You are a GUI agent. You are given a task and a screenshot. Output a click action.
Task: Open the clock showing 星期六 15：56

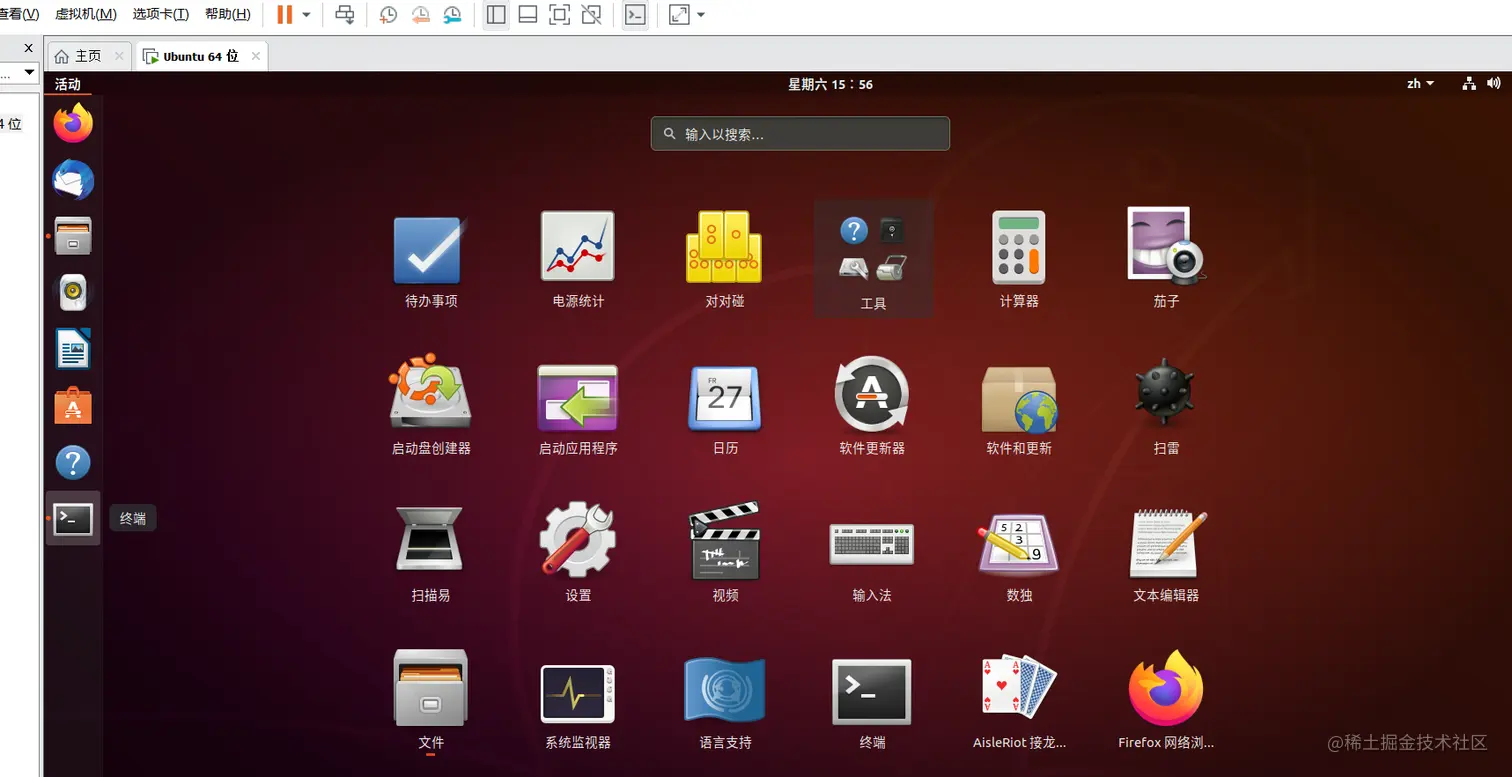pyautogui.click(x=830, y=84)
